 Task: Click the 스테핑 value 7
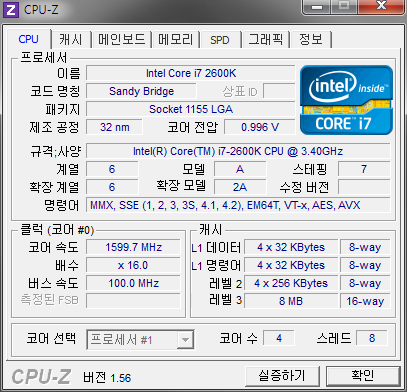(x=364, y=169)
